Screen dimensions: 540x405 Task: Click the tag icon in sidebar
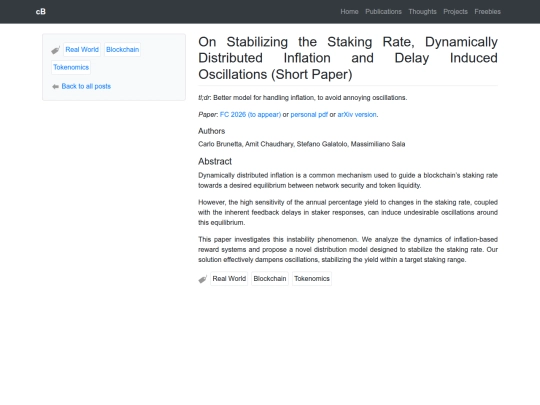(x=56, y=50)
